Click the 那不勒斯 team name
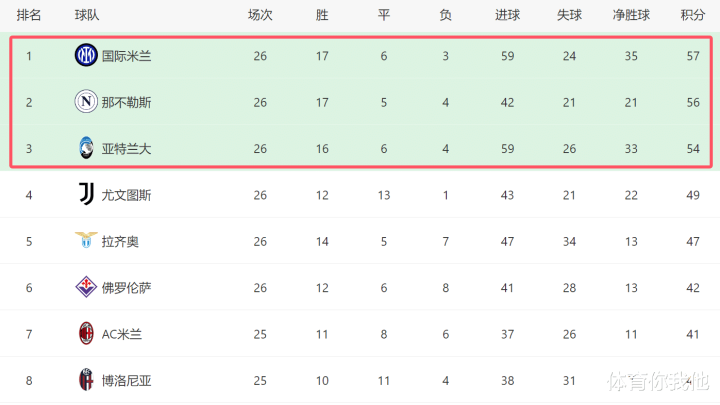Image resolution: width=720 pixels, height=405 pixels. pos(126,103)
